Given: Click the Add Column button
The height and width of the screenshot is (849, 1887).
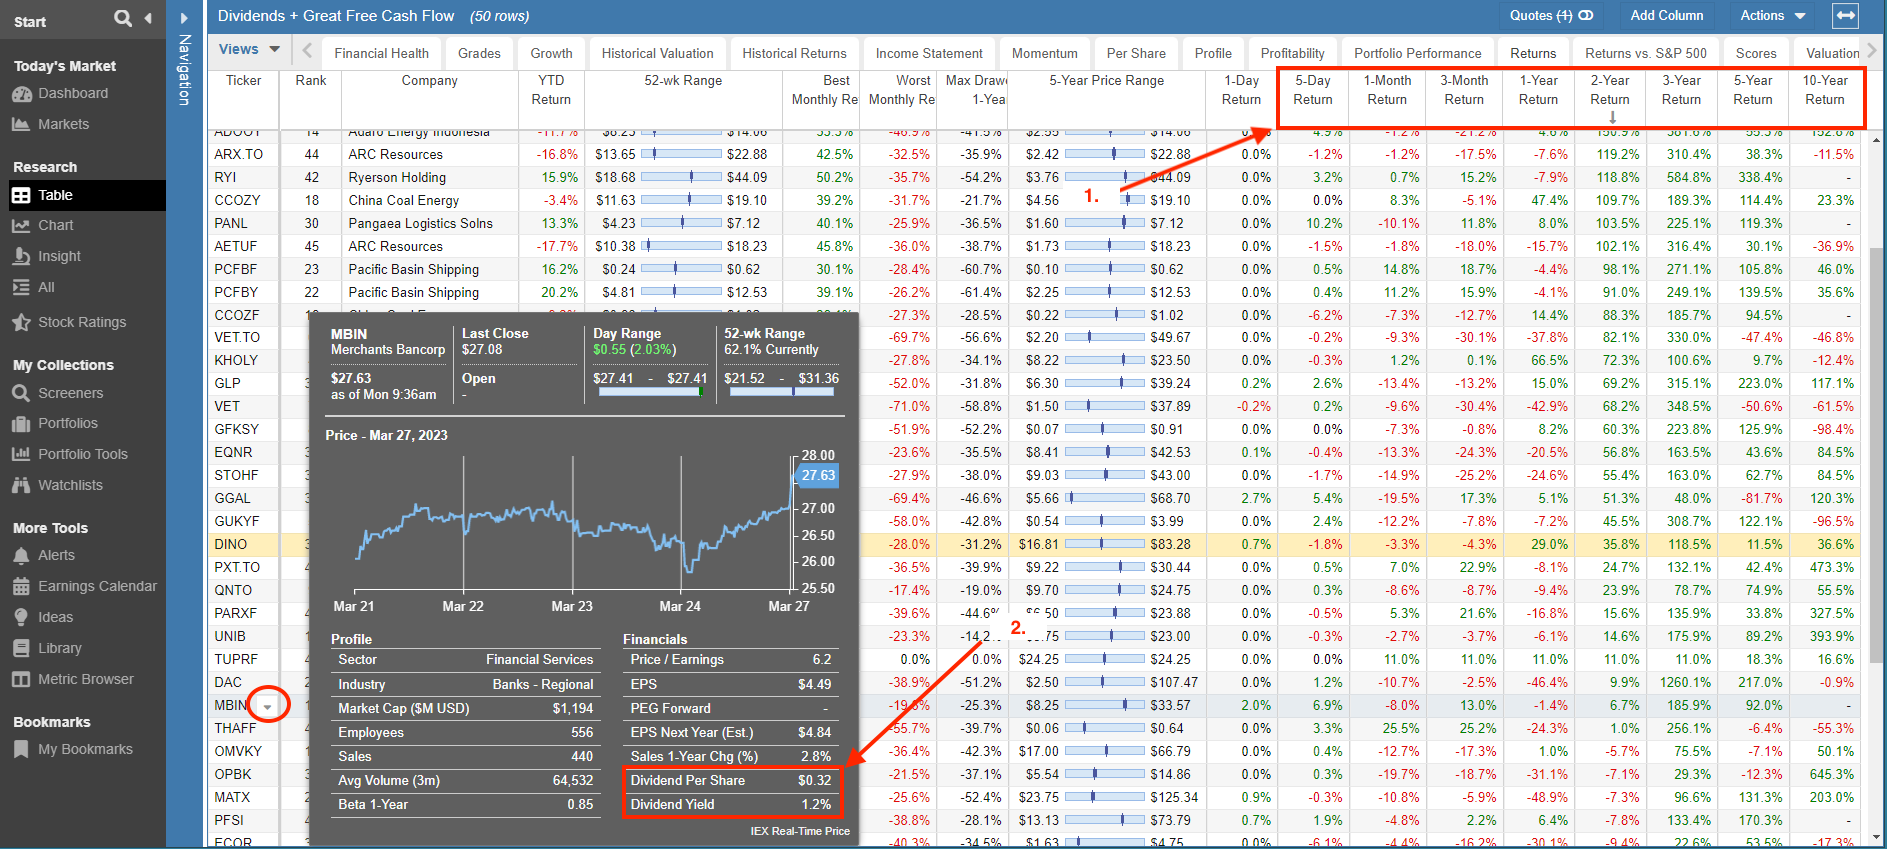Looking at the screenshot, I should coord(1666,15).
